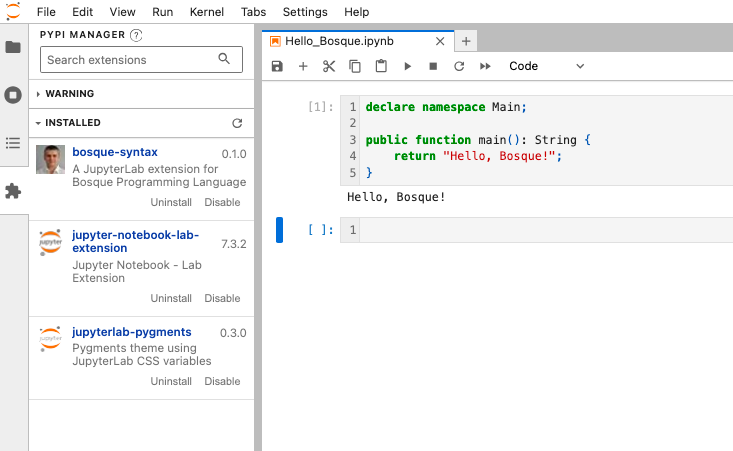Interrupt the kernel with stop button
The width and height of the screenshot is (733, 451).
click(x=433, y=66)
